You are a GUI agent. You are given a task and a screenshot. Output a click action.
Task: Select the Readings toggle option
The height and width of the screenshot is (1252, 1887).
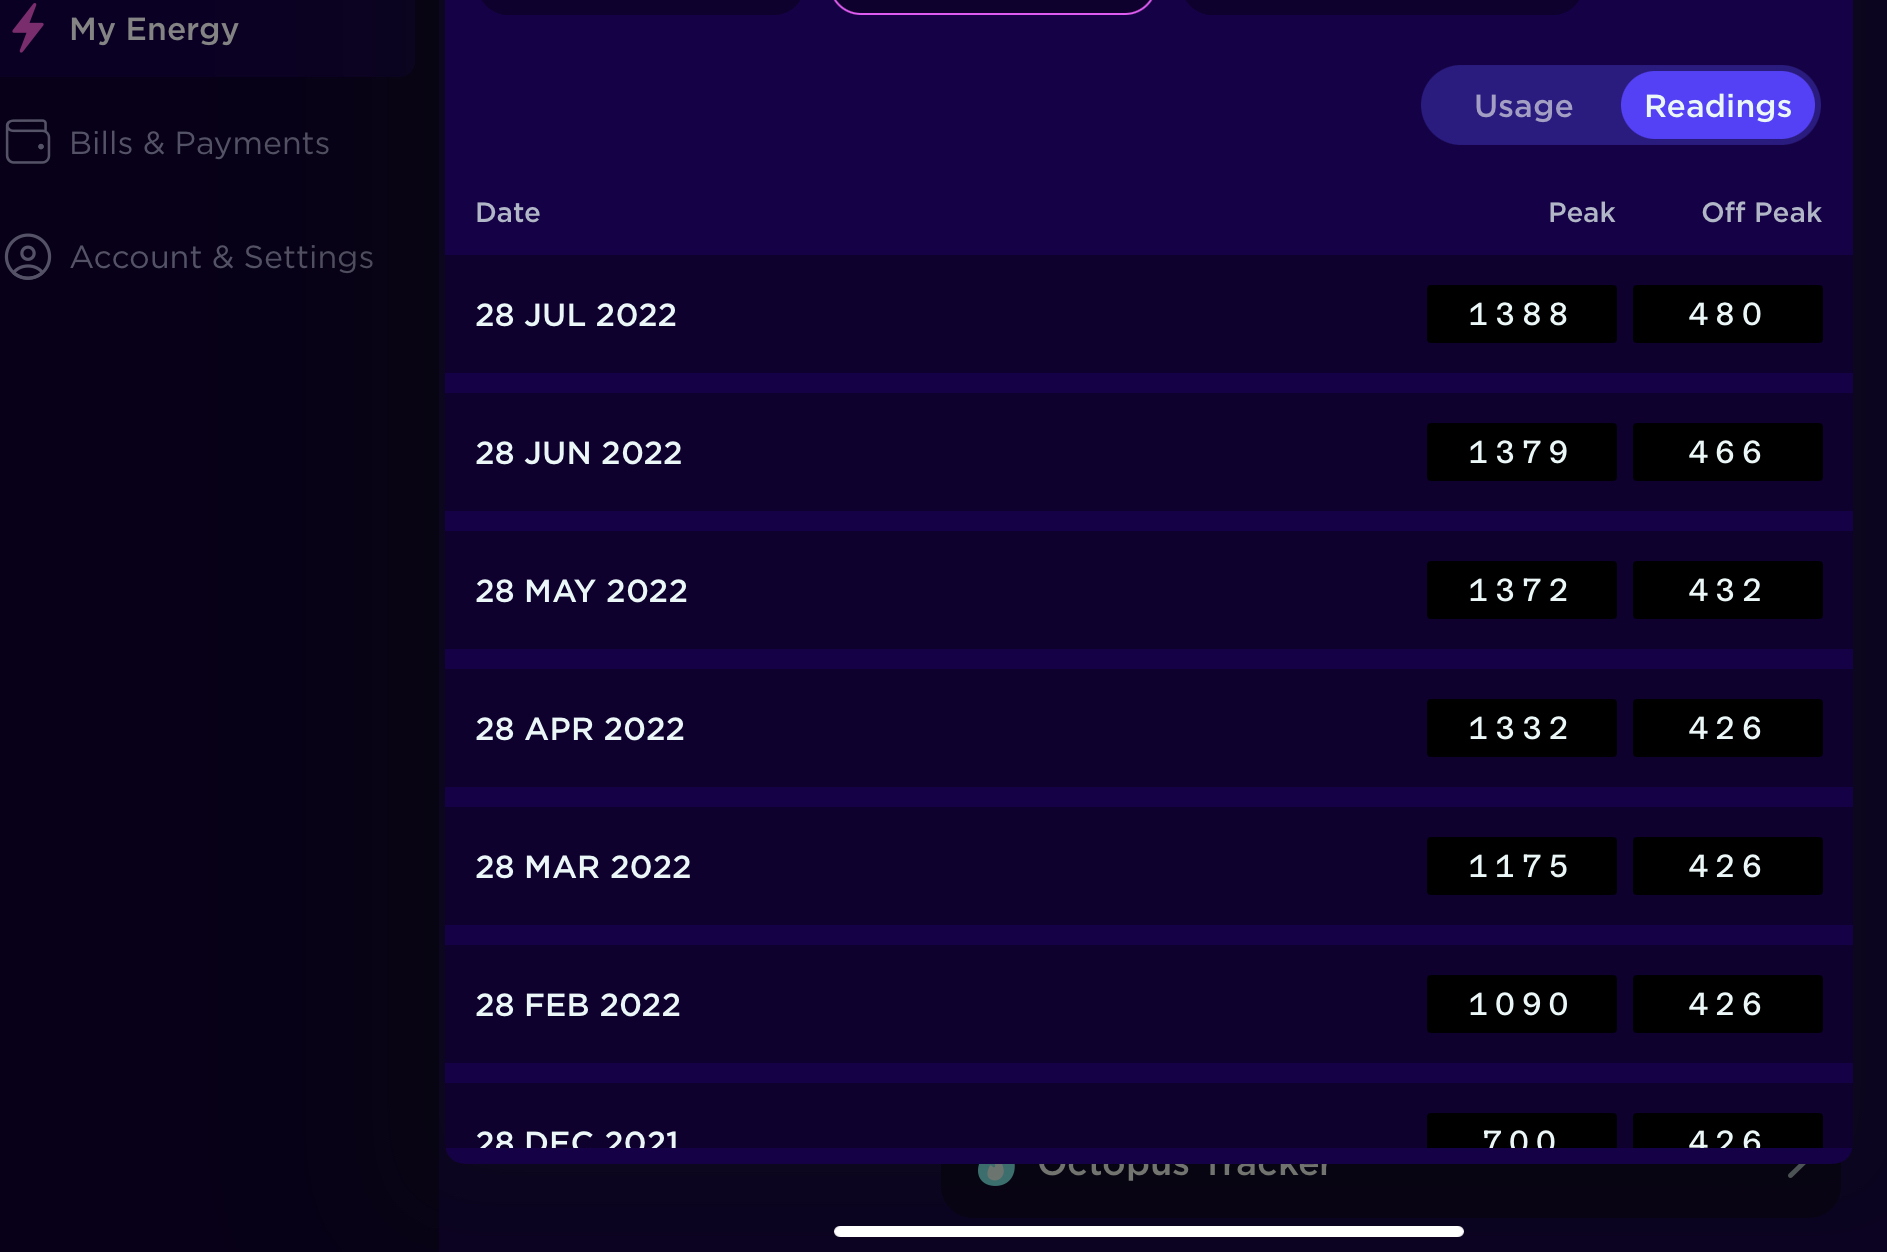tap(1717, 106)
